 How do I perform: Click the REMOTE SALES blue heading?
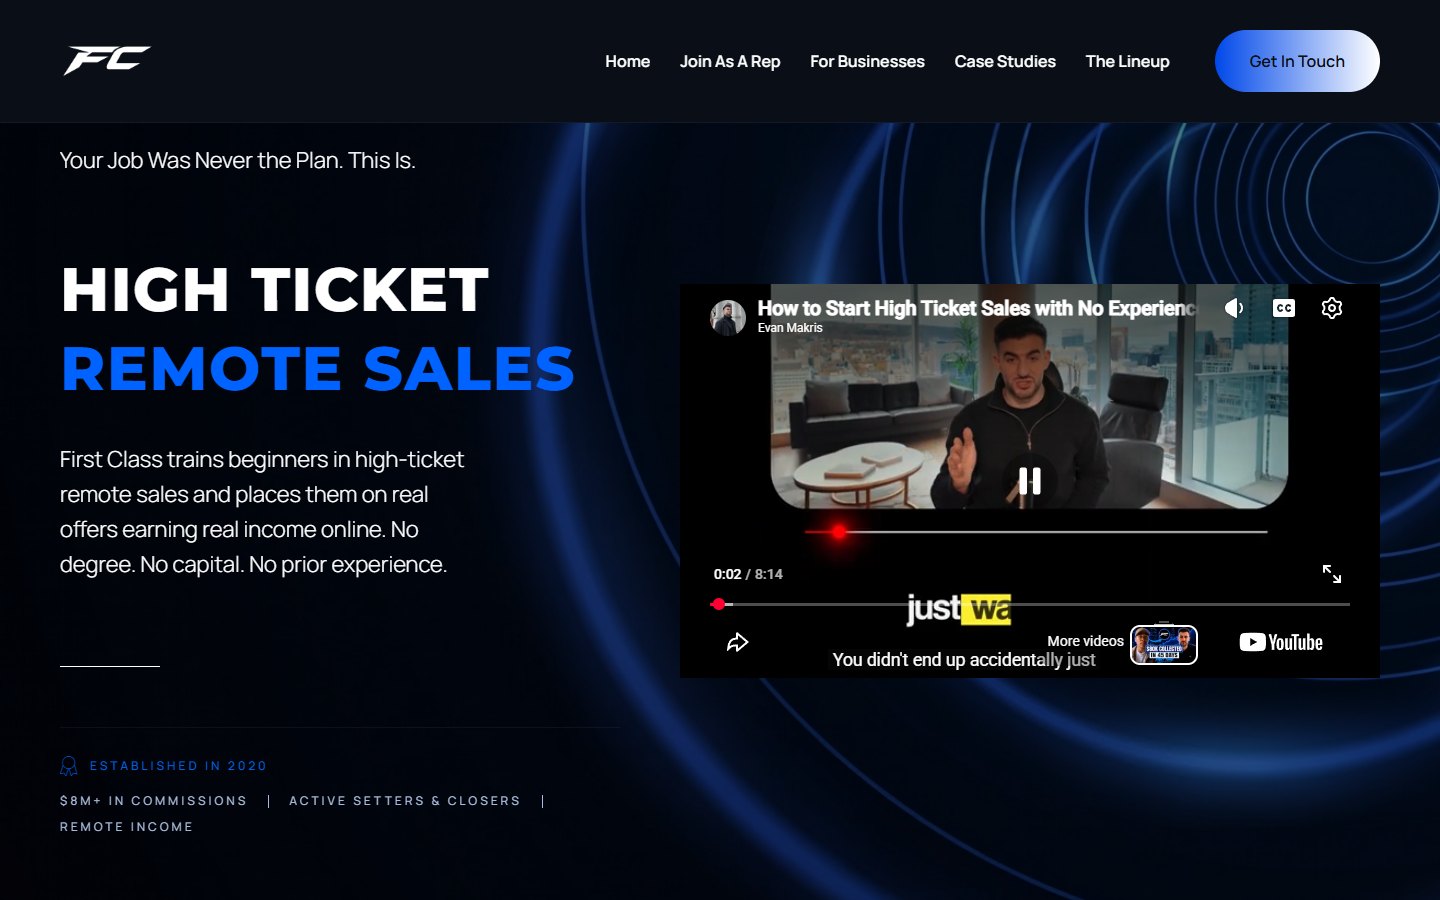click(x=318, y=369)
